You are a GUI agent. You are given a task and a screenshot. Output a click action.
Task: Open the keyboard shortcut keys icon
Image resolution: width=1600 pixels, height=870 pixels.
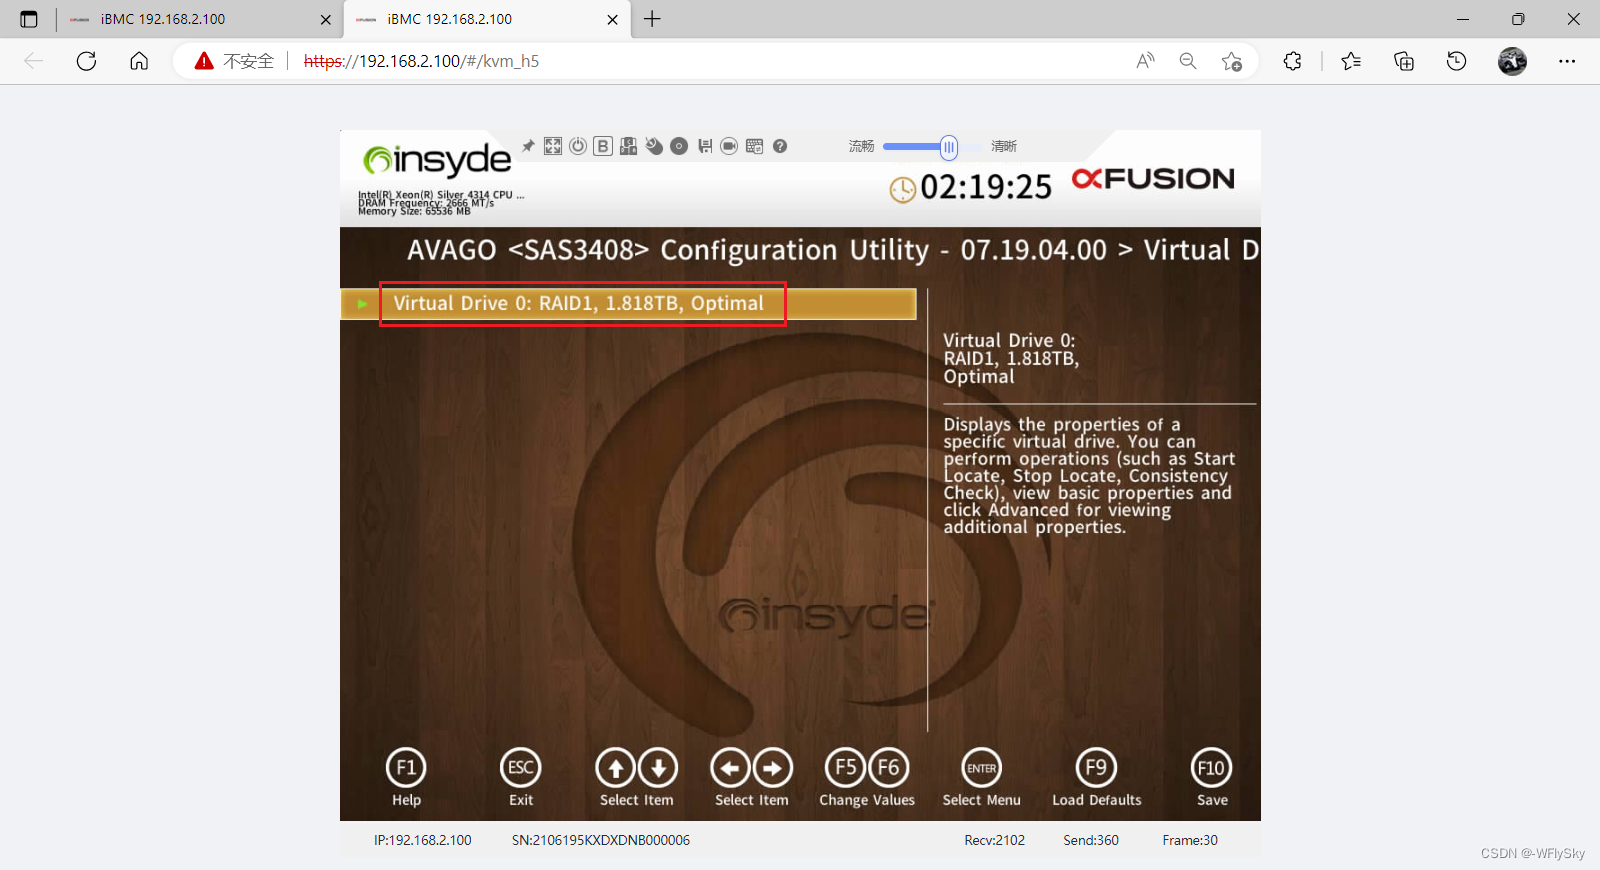pyautogui.click(x=628, y=146)
